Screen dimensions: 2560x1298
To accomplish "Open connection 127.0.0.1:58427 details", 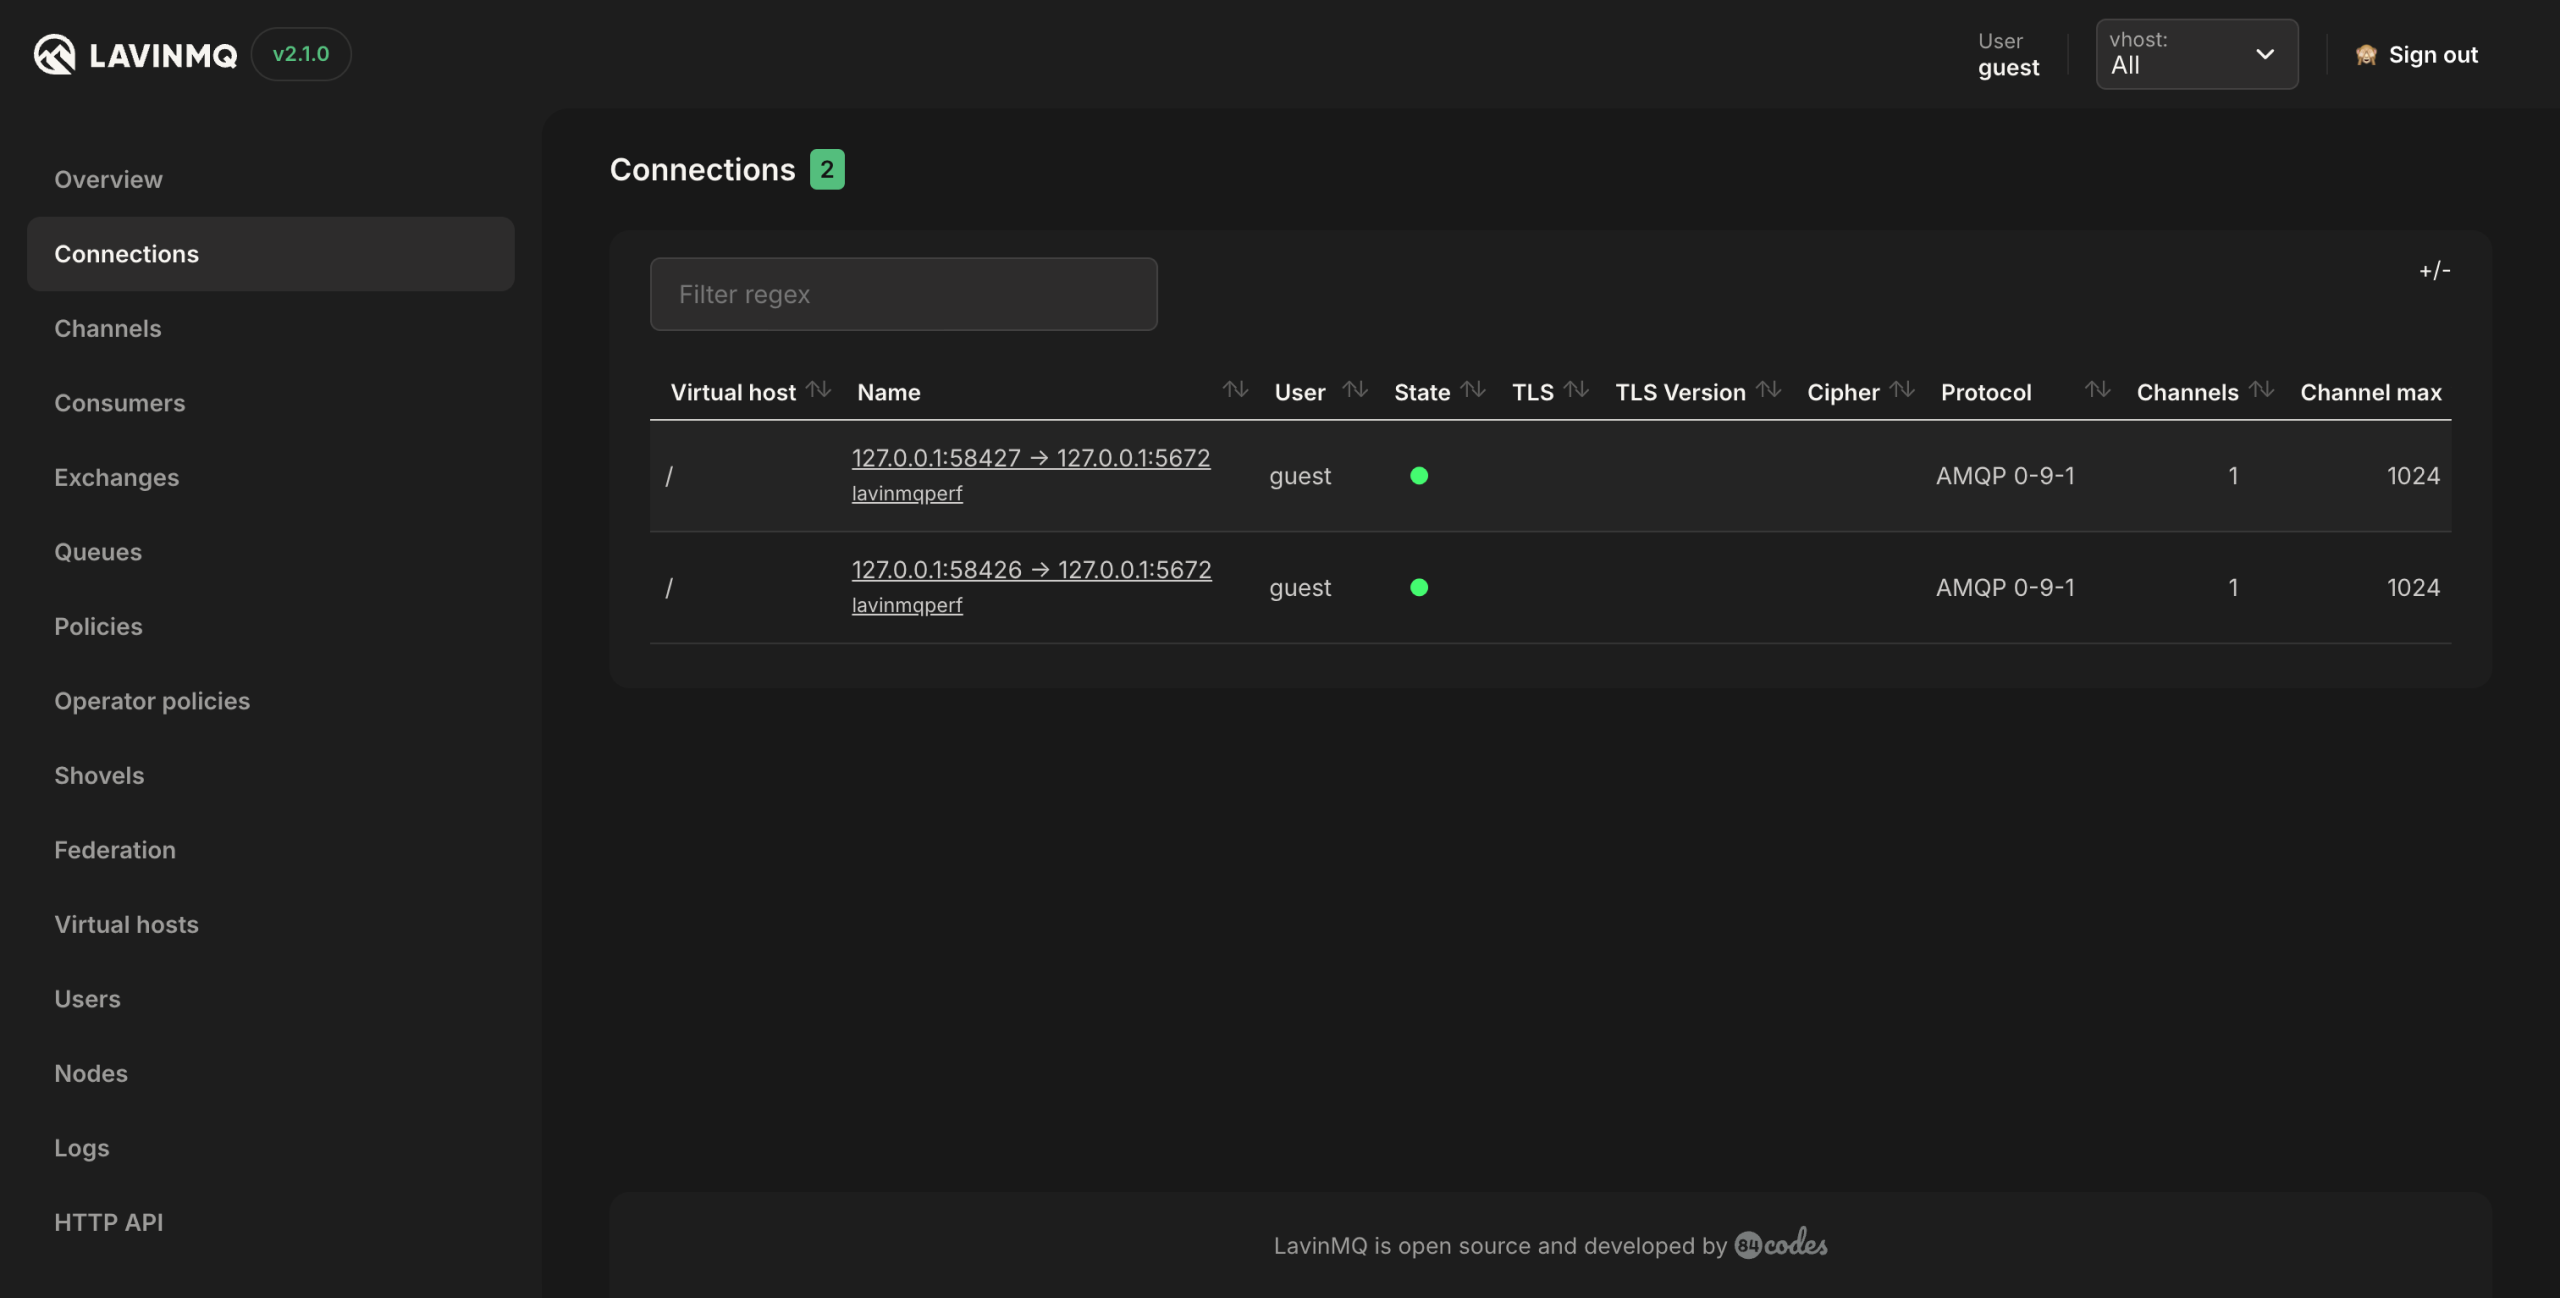I will coord(1030,458).
